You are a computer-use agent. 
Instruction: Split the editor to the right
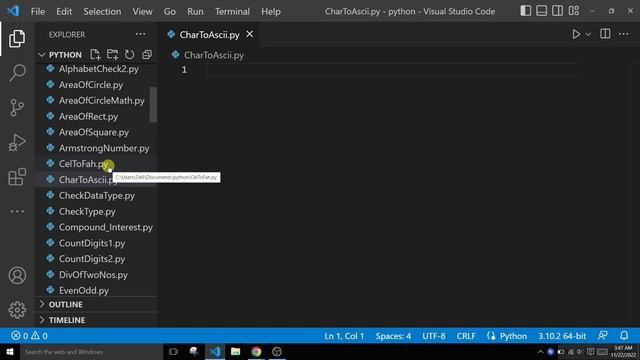click(605, 34)
